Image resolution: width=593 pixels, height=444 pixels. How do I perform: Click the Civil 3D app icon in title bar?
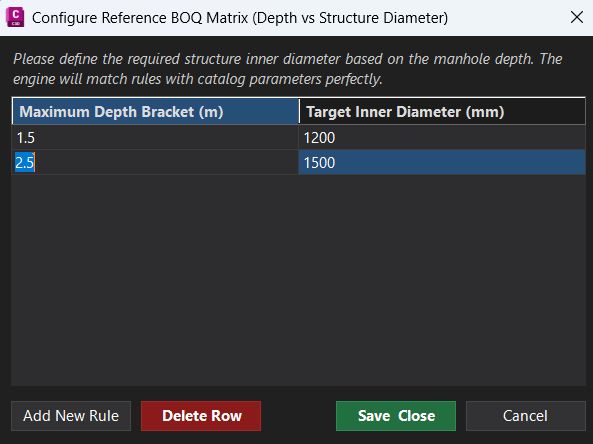15,17
